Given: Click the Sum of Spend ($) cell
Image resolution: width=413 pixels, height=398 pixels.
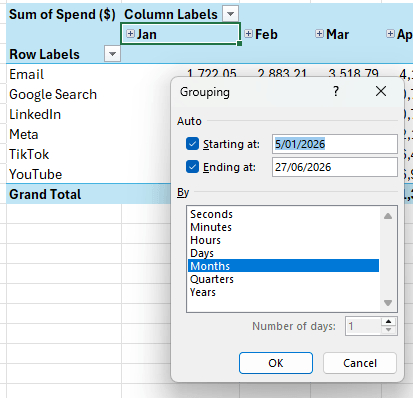Looking at the screenshot, I should (x=62, y=14).
